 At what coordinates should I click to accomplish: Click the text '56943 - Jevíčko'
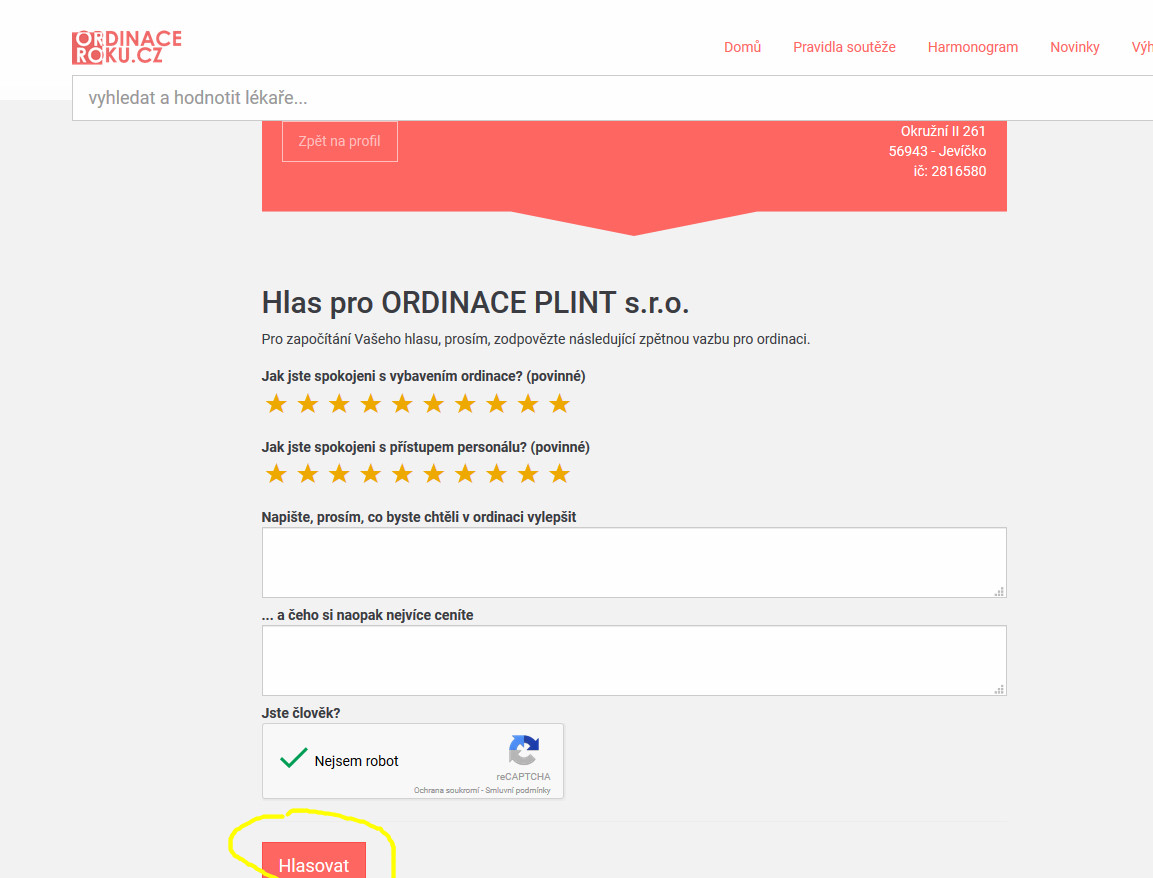[x=938, y=151]
